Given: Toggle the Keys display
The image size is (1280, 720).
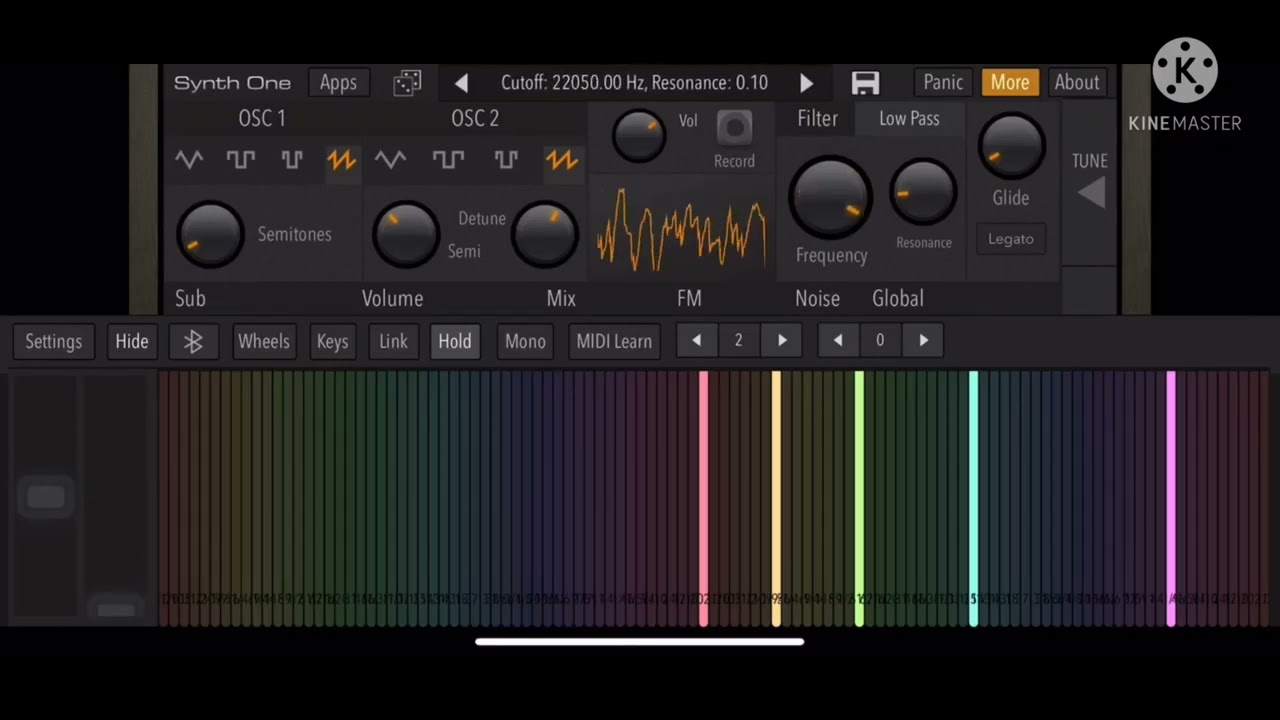Looking at the screenshot, I should (x=332, y=341).
